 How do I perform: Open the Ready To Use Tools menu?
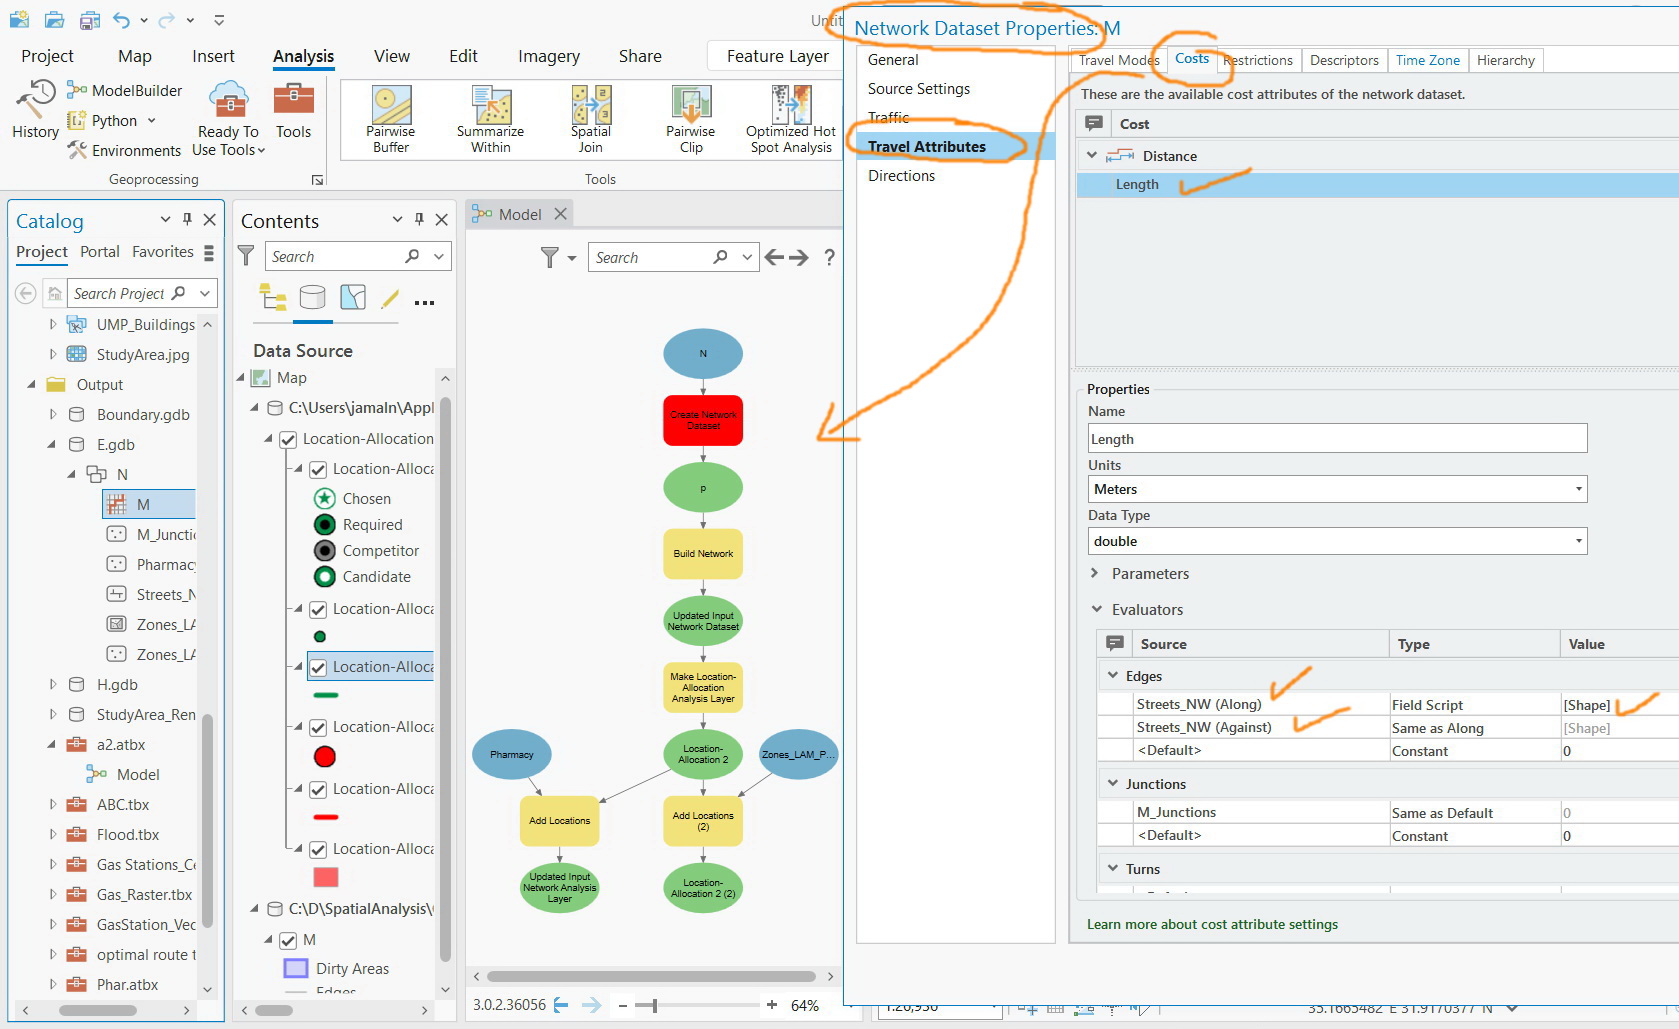tap(228, 118)
